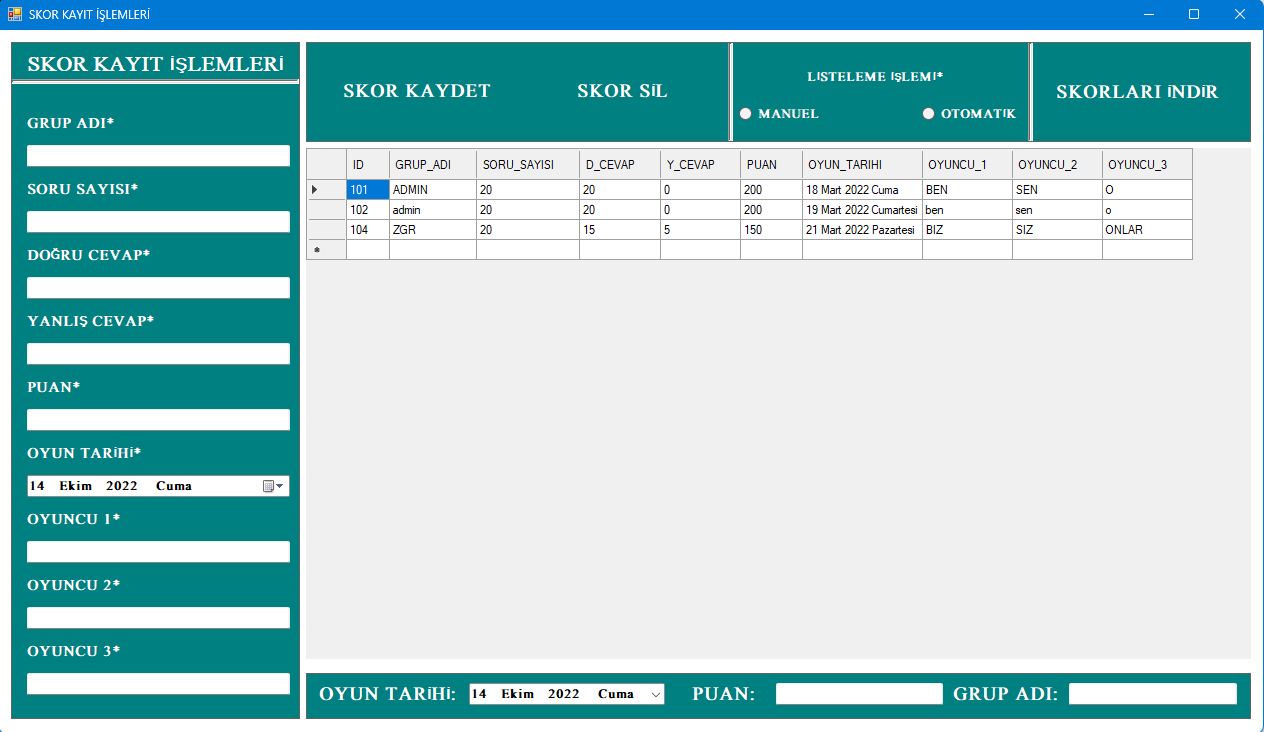Click the SKOR SİL button
The width and height of the screenshot is (1264, 732).
click(622, 91)
